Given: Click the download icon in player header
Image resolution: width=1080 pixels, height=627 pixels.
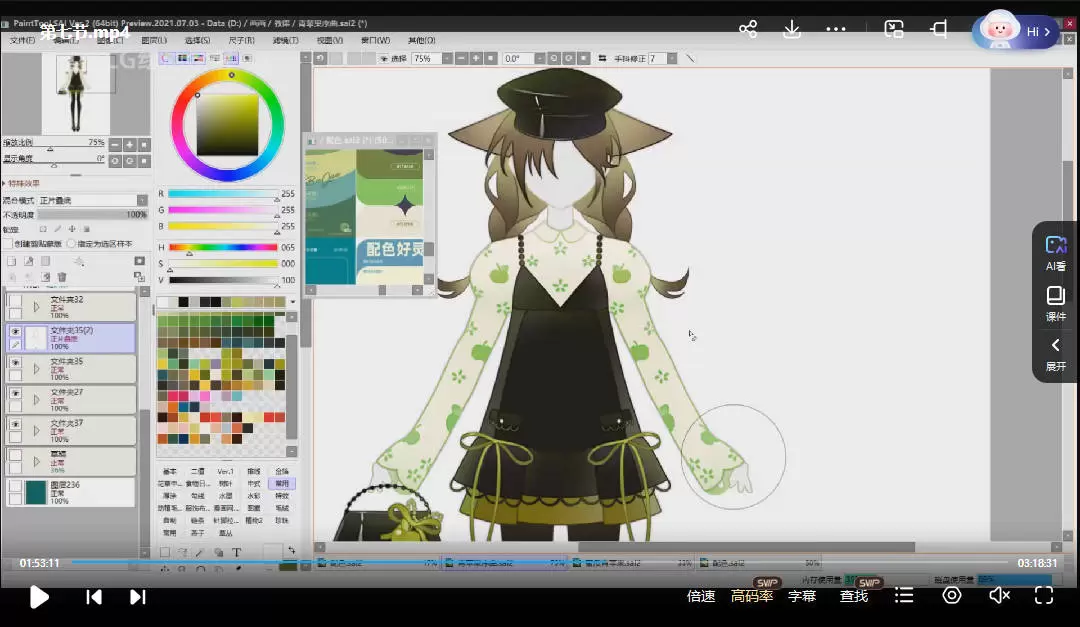Looking at the screenshot, I should [792, 29].
